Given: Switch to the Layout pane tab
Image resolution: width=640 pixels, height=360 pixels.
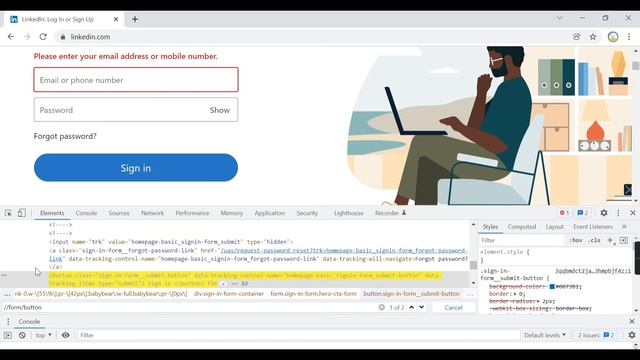Looking at the screenshot, I should 554,227.
